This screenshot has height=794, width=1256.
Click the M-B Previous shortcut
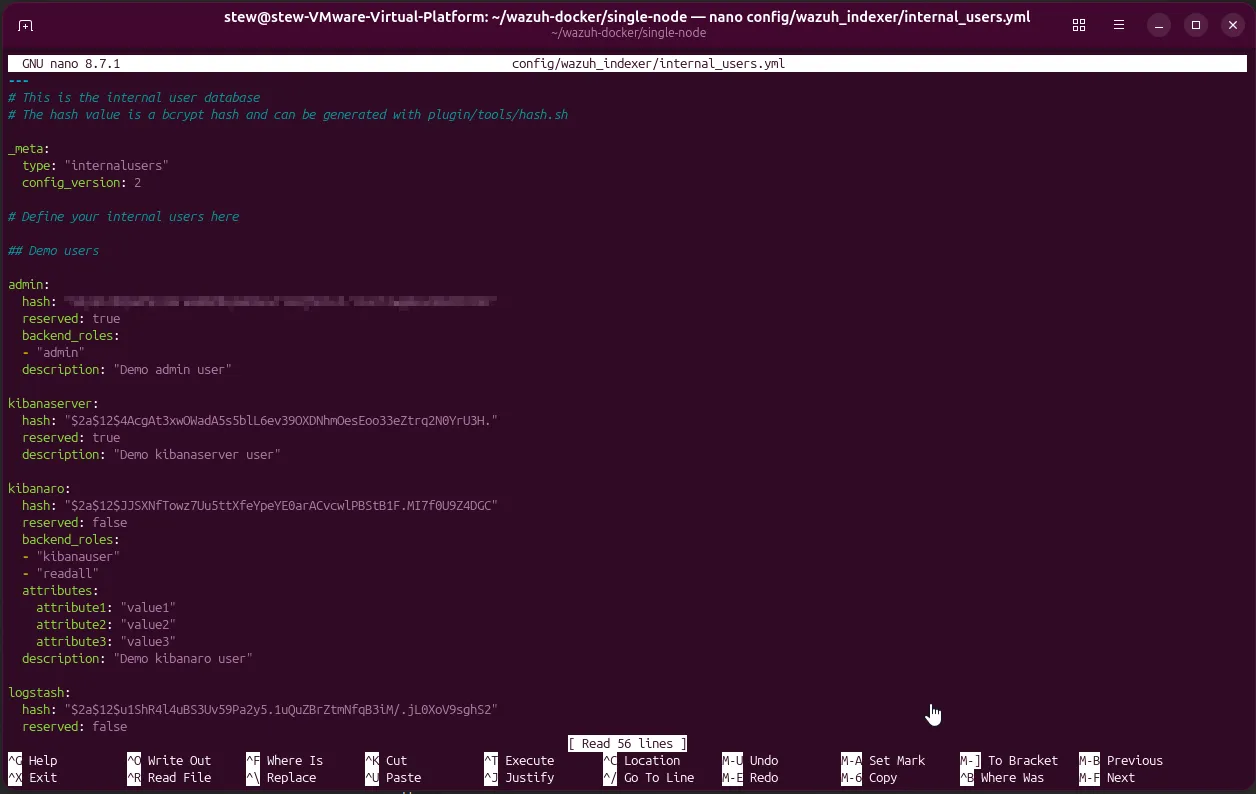pos(1121,761)
